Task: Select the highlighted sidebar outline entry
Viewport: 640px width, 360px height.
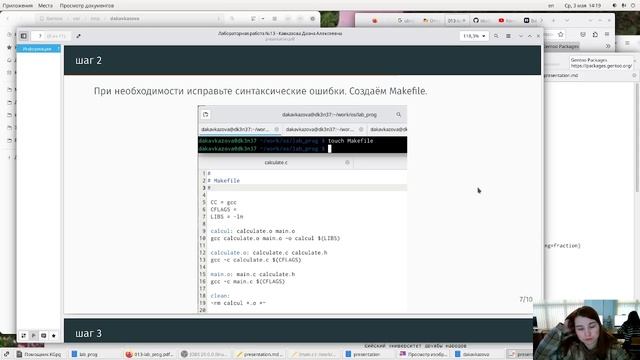Action: point(39,49)
